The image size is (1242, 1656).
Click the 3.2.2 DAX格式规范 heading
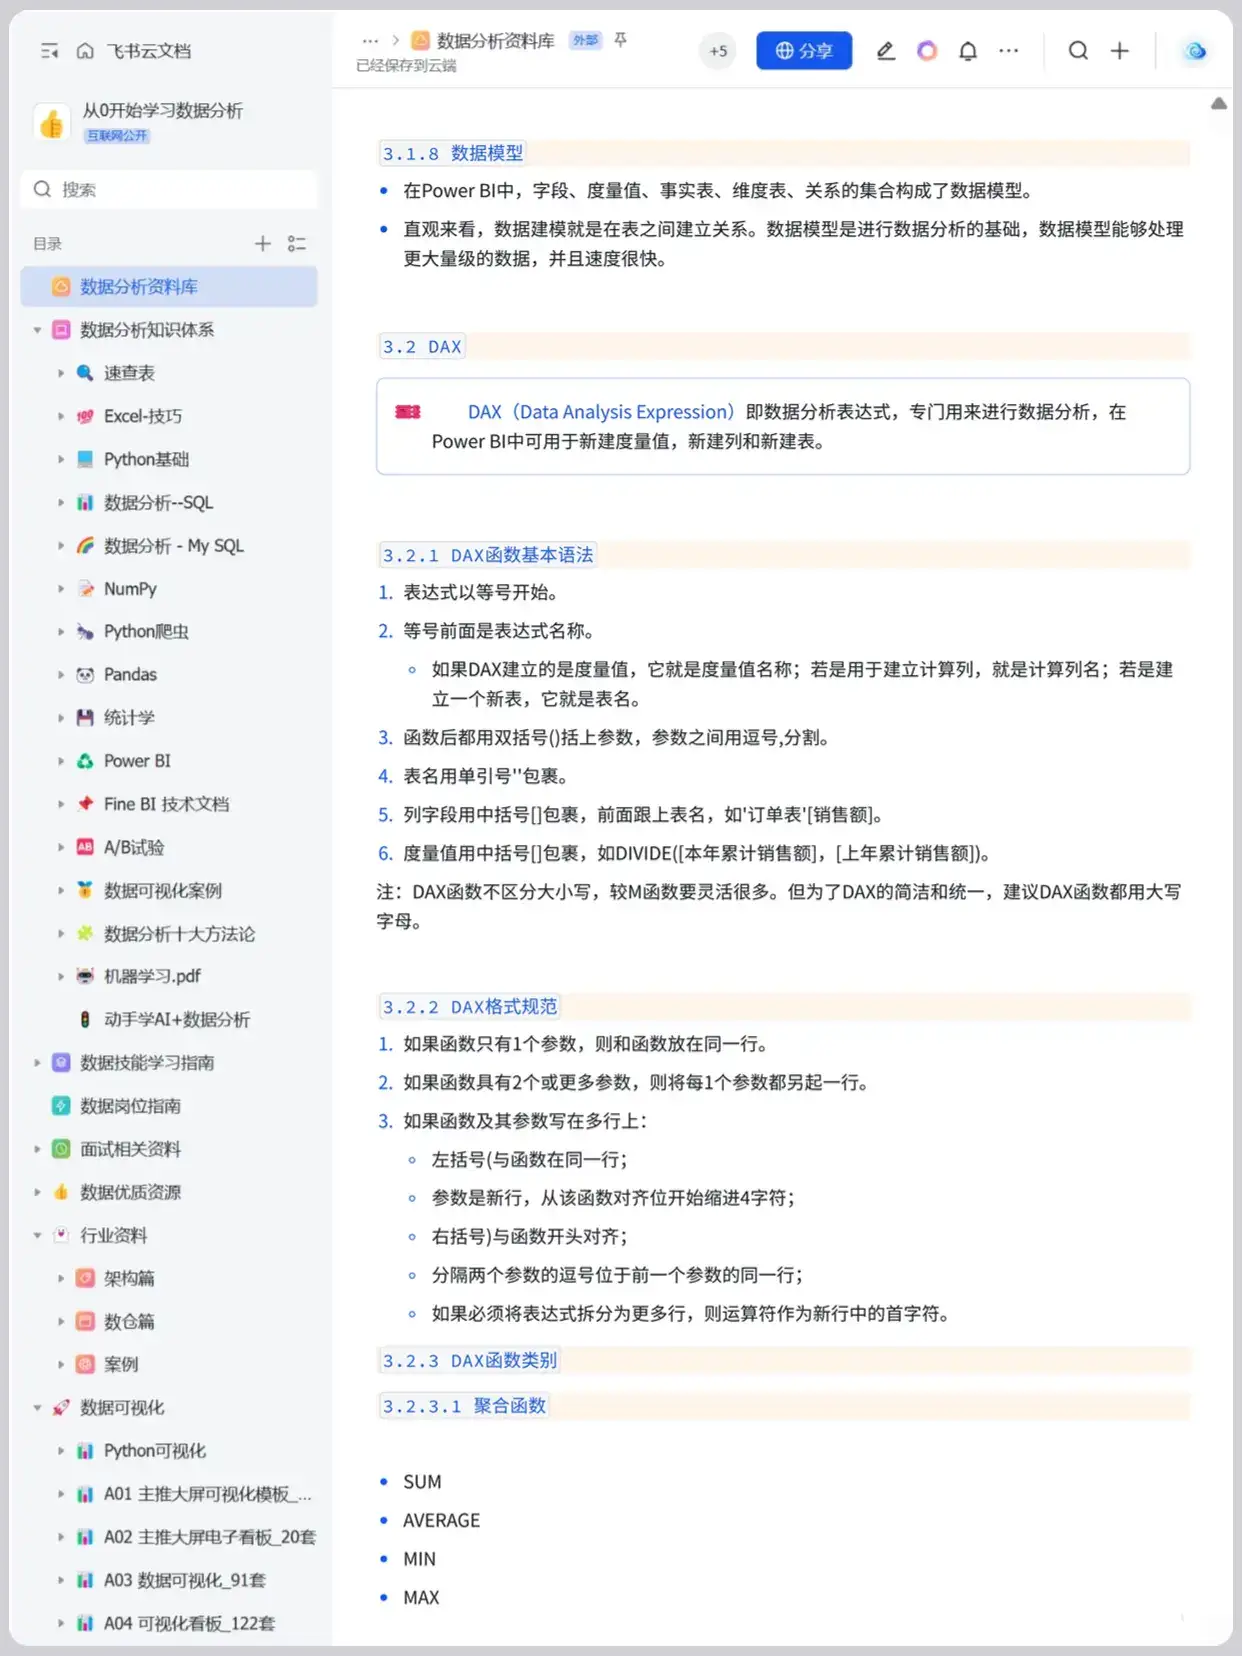coord(470,1007)
